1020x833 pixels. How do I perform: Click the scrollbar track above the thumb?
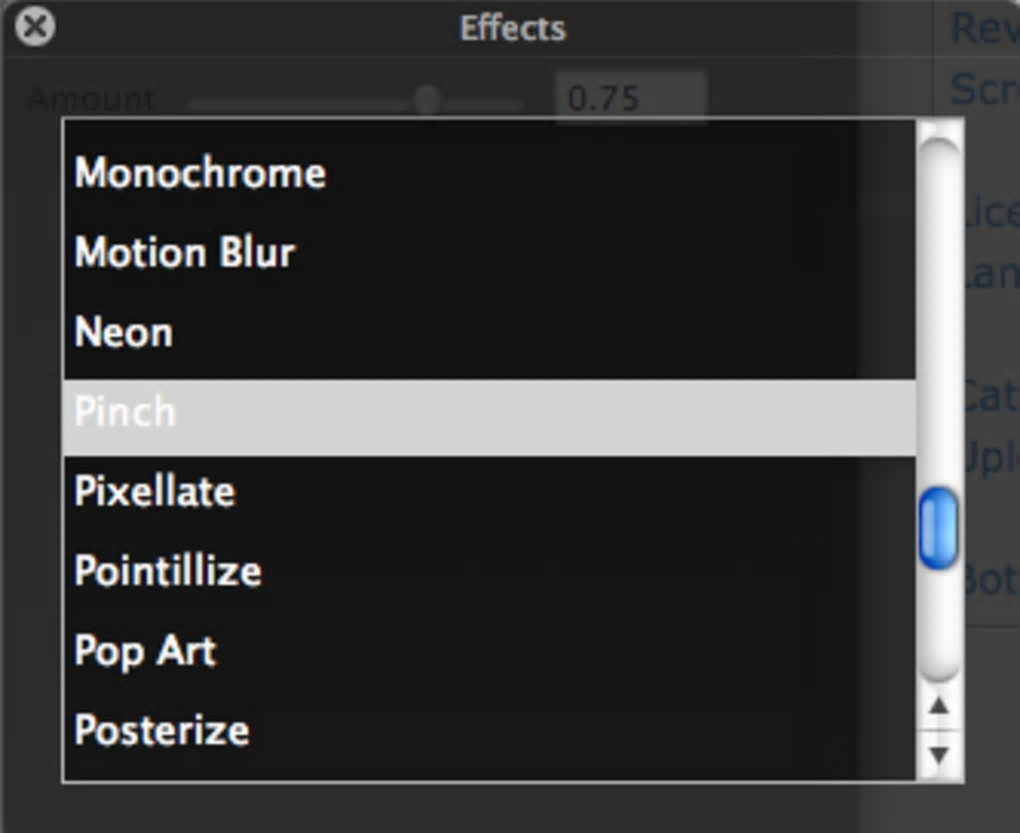tap(938, 320)
